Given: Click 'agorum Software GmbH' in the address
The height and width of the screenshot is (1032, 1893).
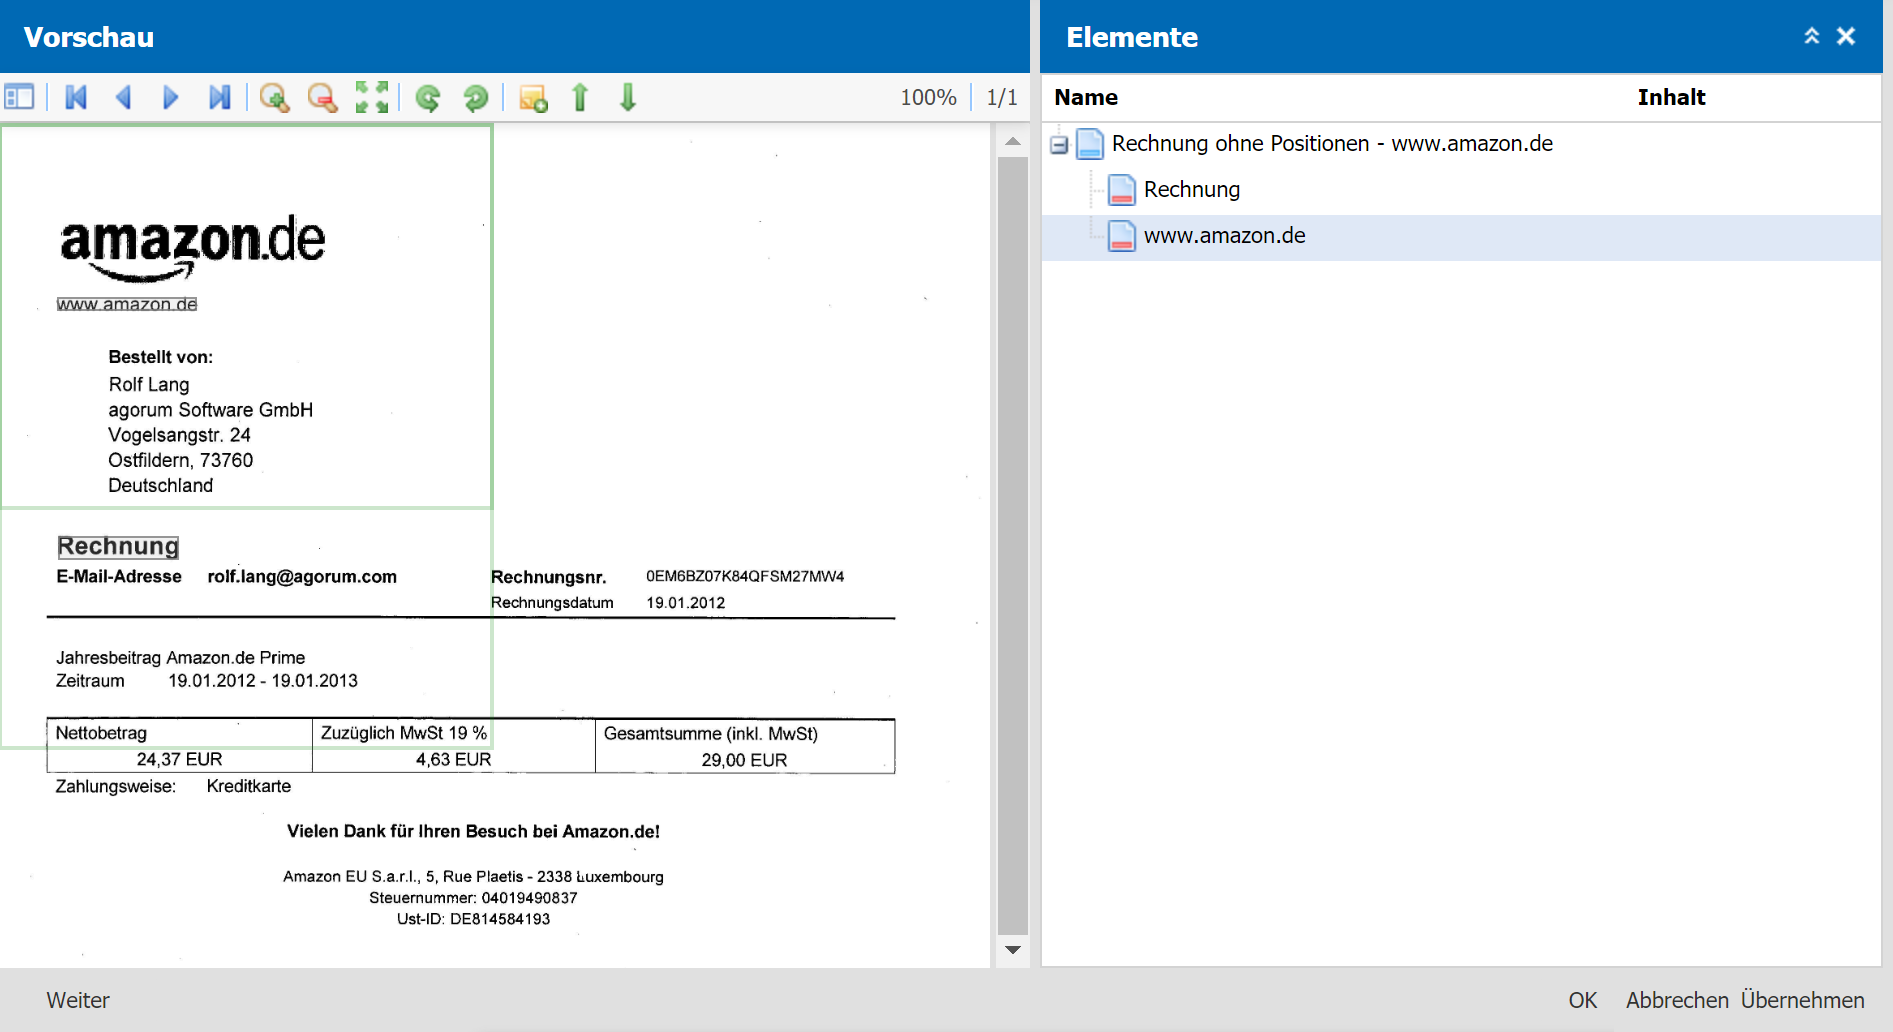Looking at the screenshot, I should [x=211, y=410].
